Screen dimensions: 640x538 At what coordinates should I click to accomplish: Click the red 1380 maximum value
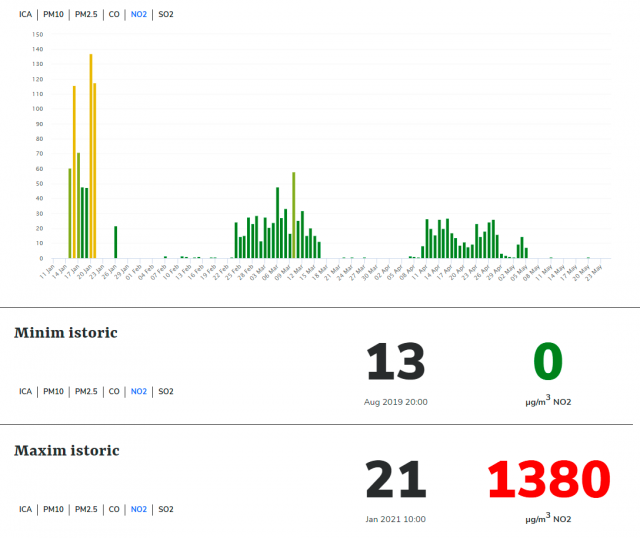550,481
